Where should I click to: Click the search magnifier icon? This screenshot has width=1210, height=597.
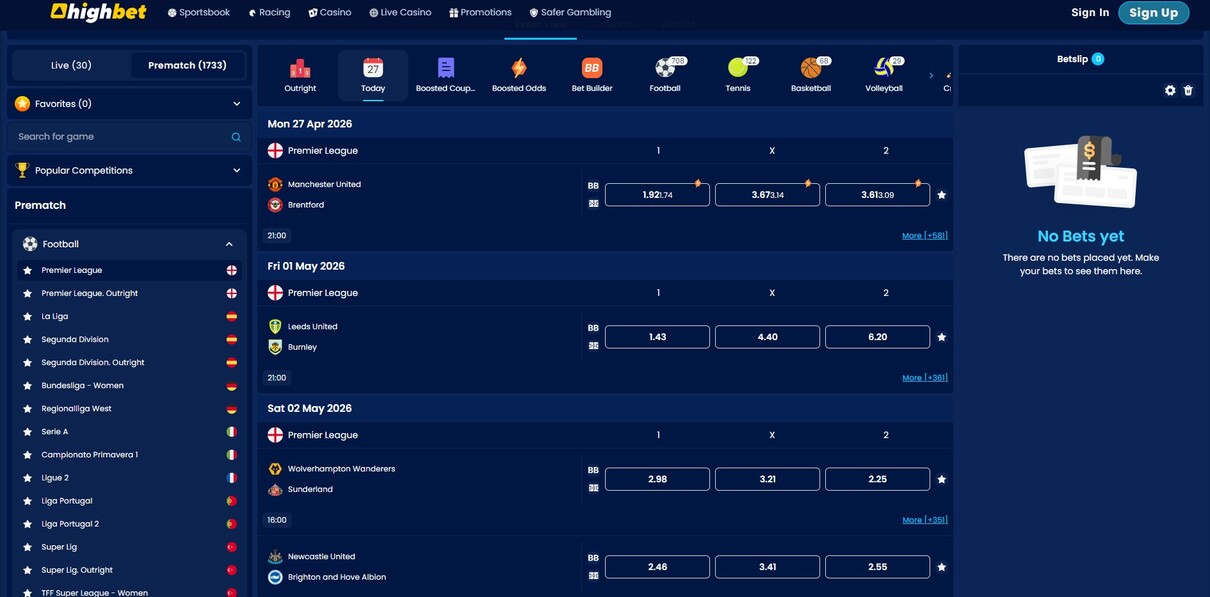pos(236,137)
